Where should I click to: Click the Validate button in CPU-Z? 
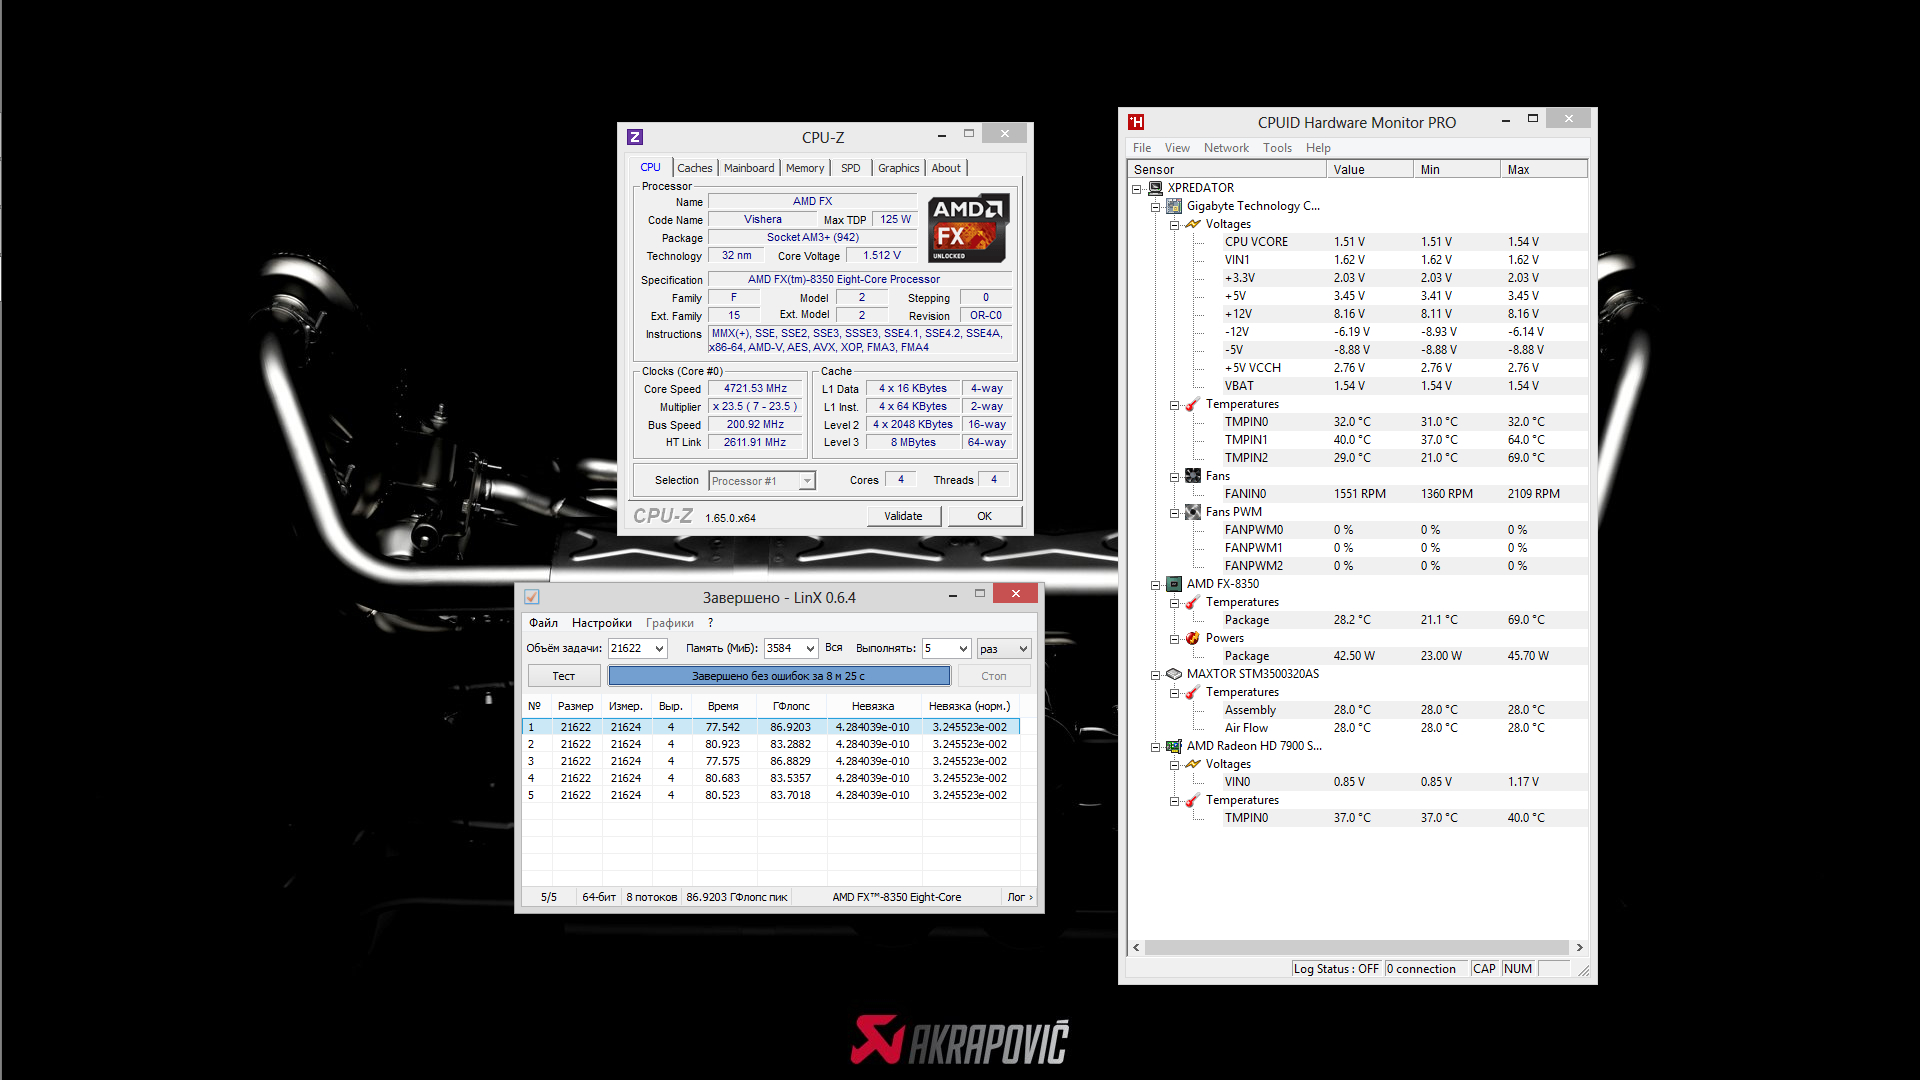(x=903, y=516)
